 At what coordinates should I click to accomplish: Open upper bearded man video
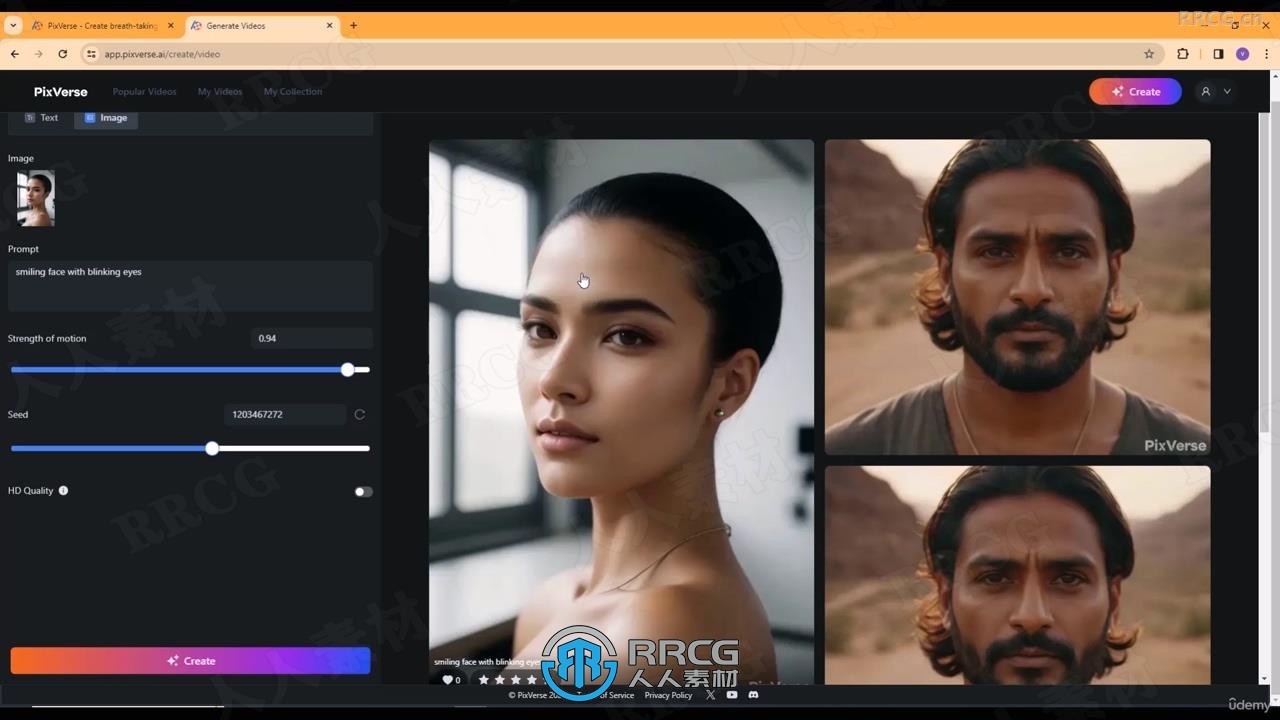point(1017,297)
